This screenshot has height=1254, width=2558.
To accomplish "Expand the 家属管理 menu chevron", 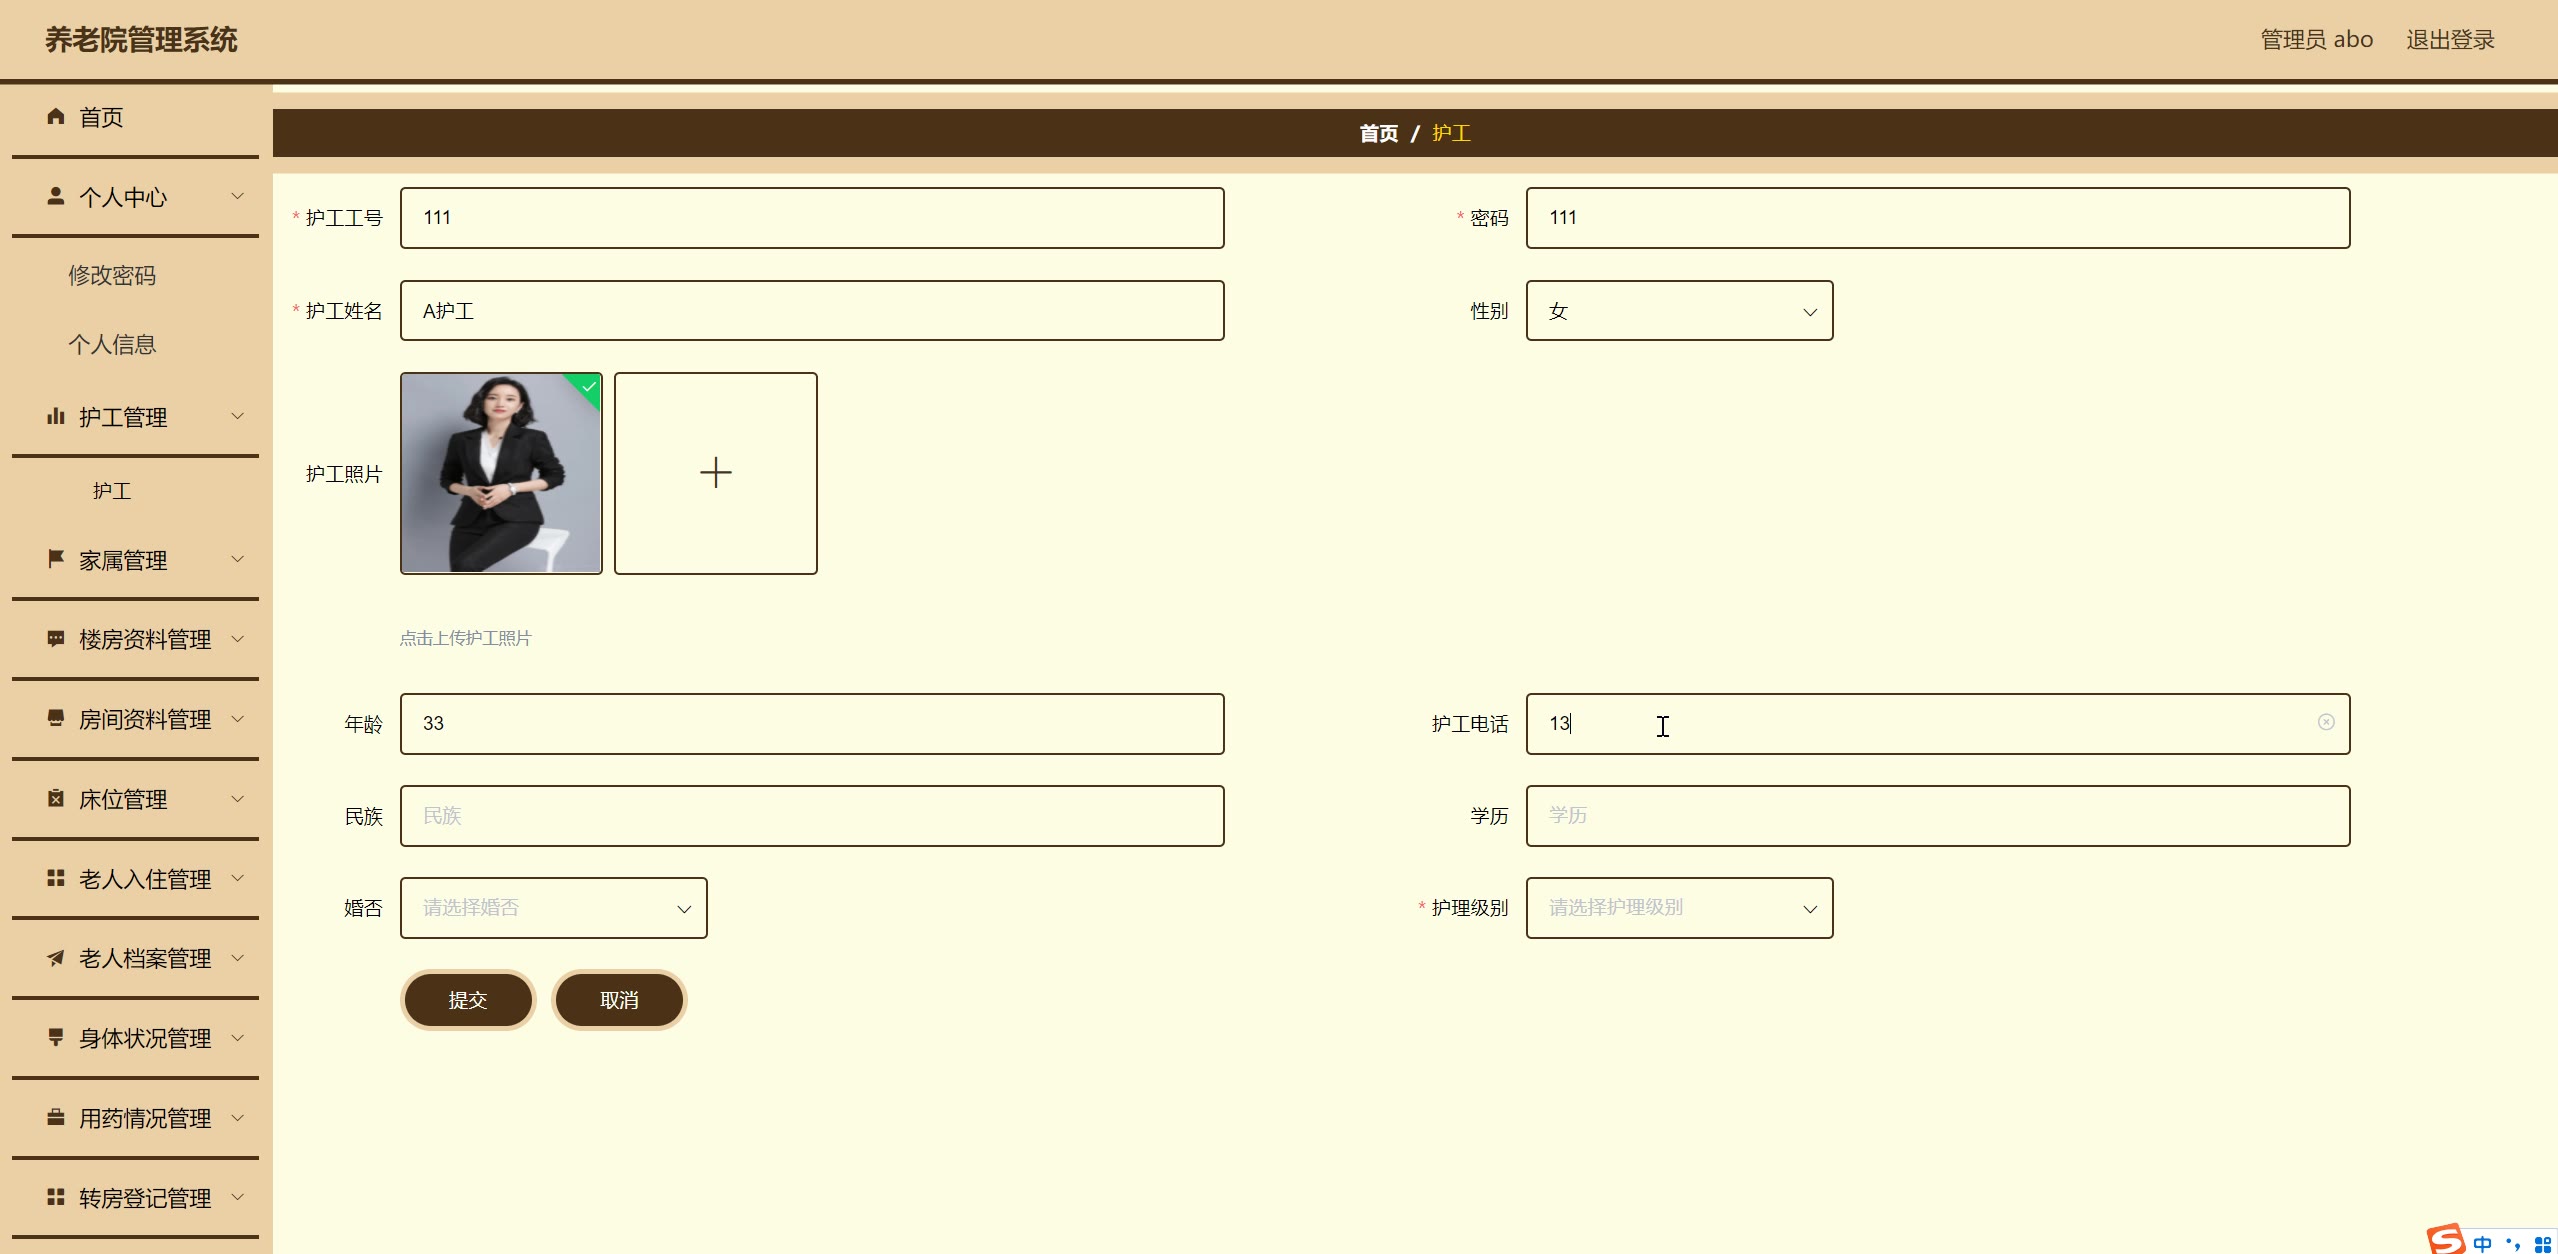I will coord(238,559).
